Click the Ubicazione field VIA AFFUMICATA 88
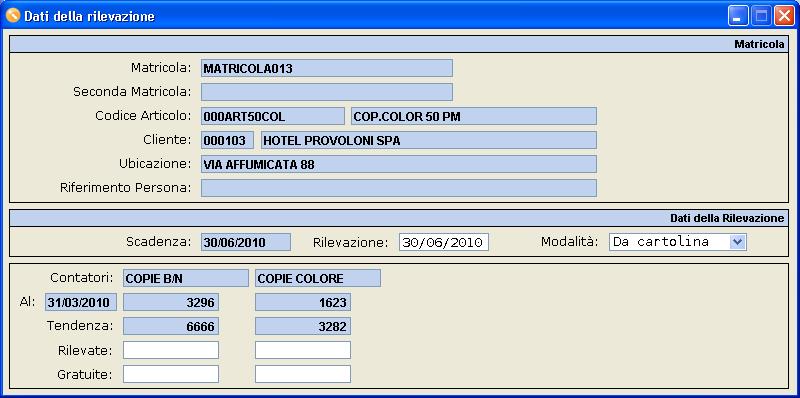800x398 pixels. 399,164
